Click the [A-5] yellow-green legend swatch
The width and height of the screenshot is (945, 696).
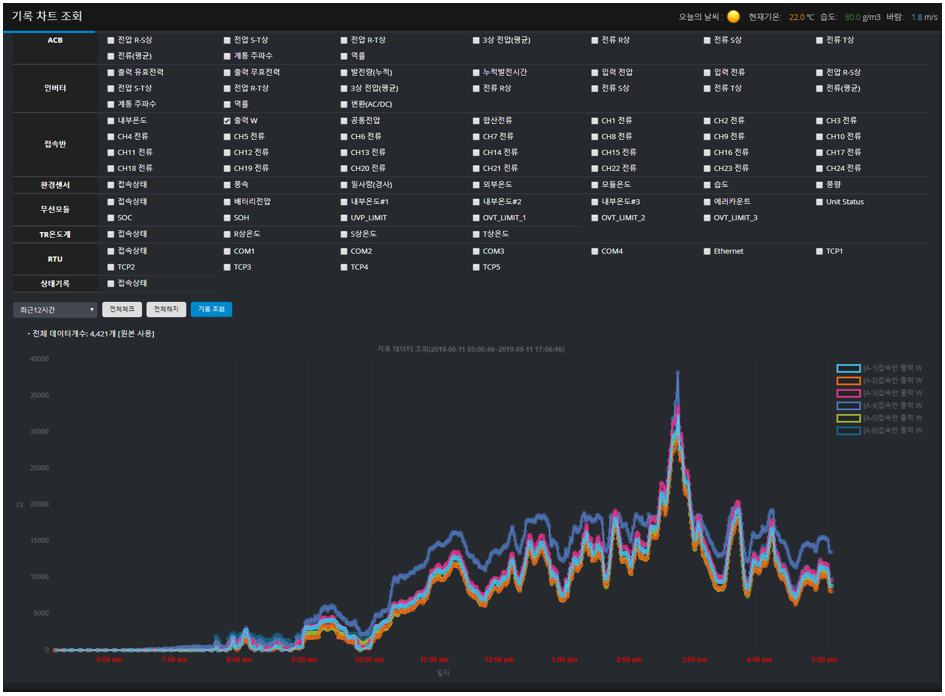tap(847, 418)
